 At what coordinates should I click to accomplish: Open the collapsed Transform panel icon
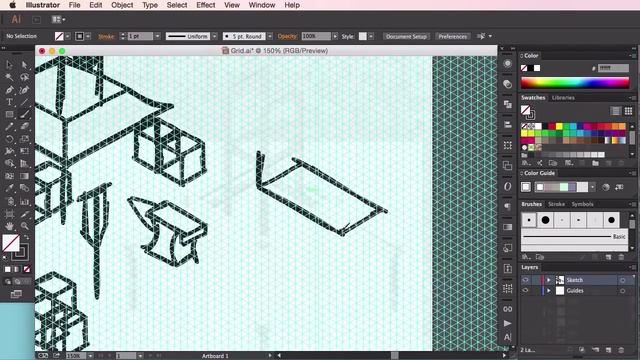point(507,145)
